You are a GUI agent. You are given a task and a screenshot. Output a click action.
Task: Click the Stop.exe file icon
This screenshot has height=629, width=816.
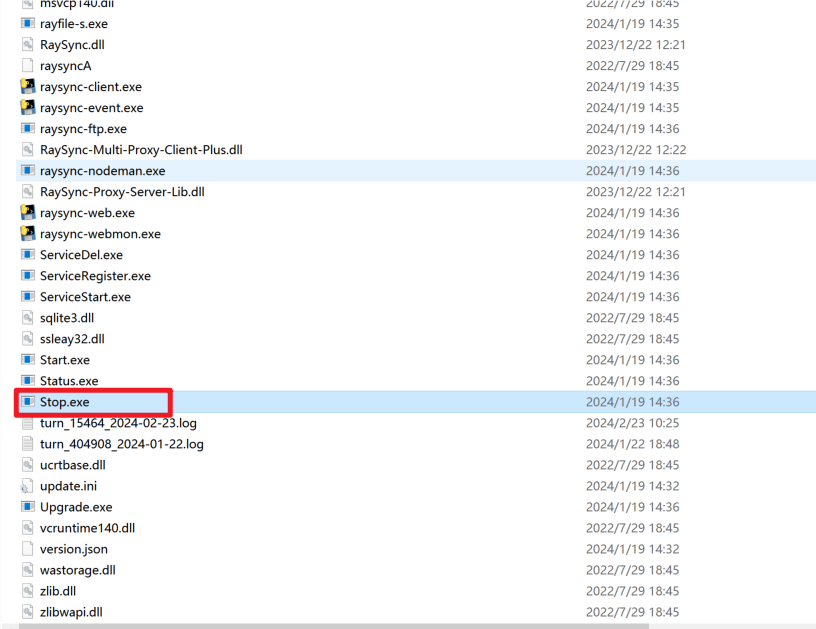coord(28,402)
